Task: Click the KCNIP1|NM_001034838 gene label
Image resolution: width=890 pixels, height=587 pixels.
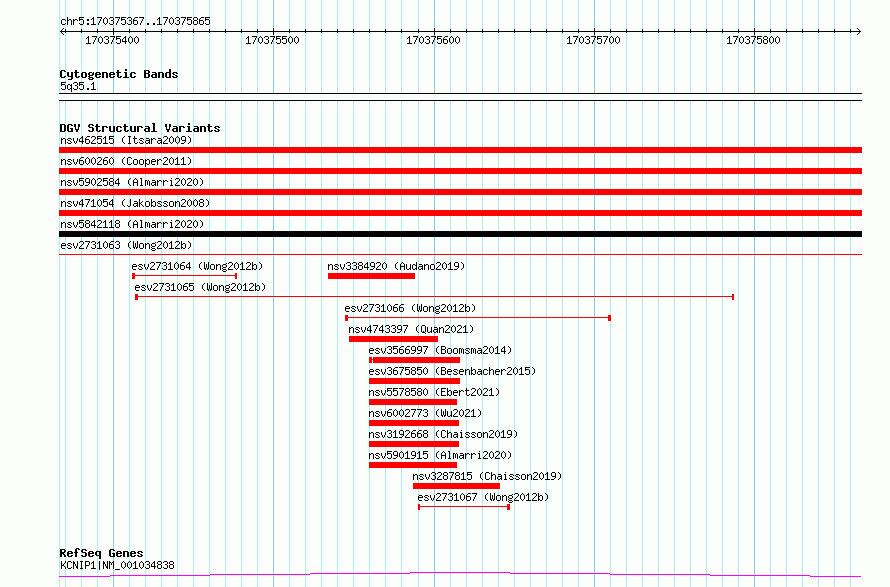Action: pos(117,565)
